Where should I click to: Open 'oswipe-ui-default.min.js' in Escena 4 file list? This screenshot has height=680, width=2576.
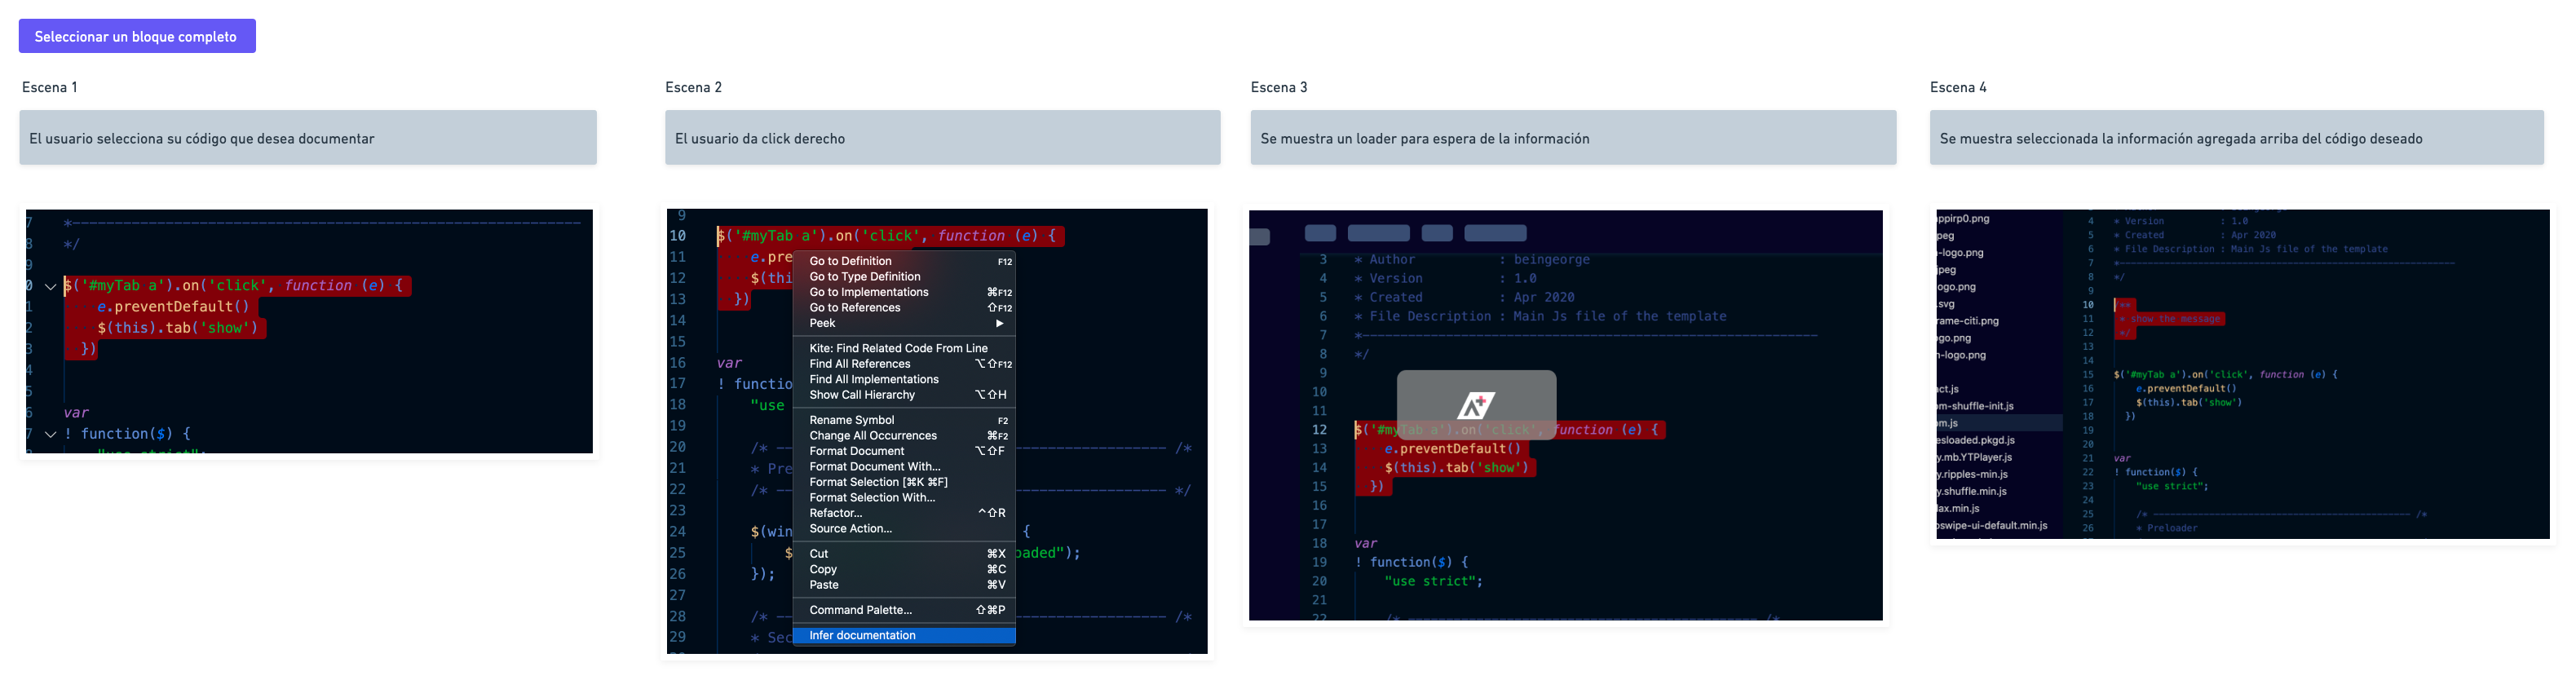1992,525
